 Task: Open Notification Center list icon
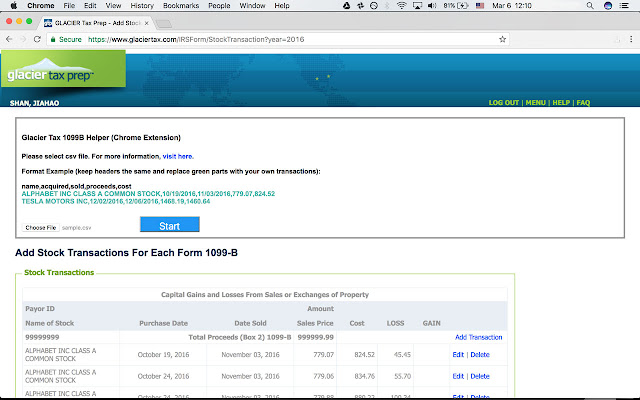624,6
